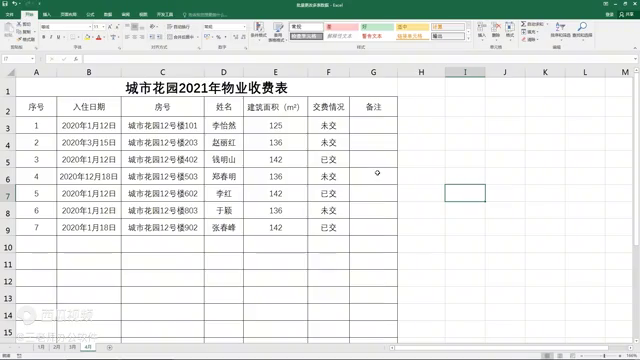Apply the green Good cell style

click(377, 27)
